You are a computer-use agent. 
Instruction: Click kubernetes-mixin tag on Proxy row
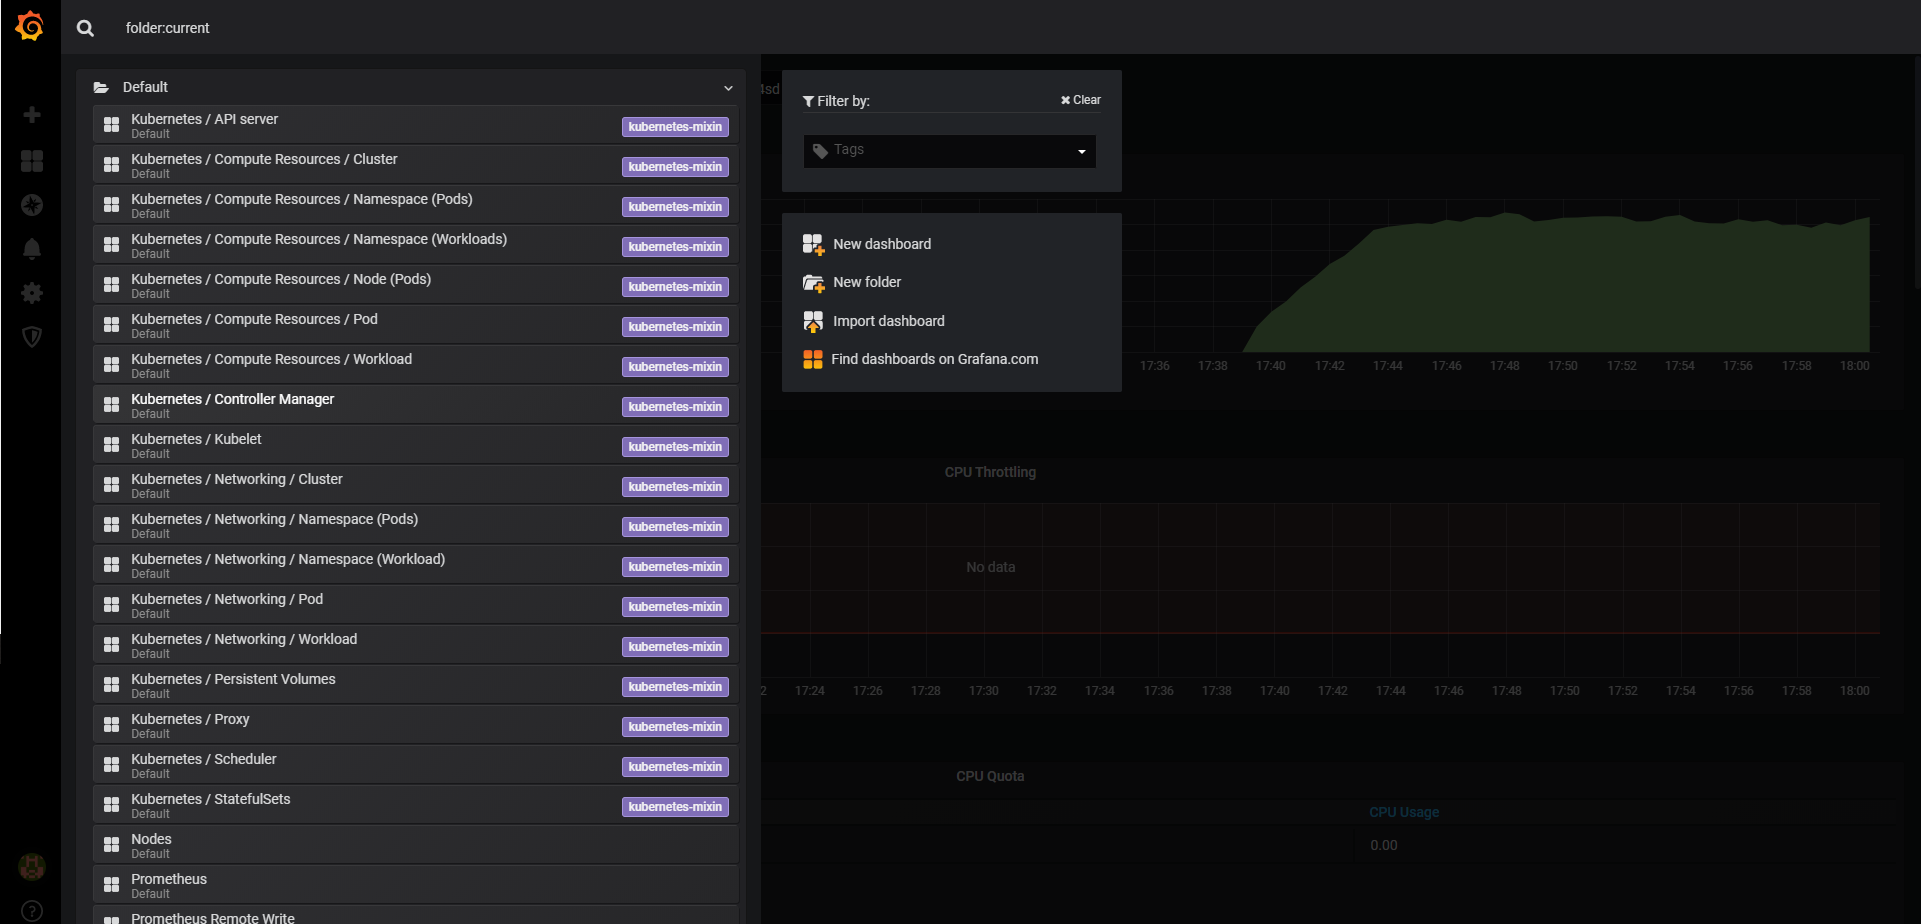point(675,727)
